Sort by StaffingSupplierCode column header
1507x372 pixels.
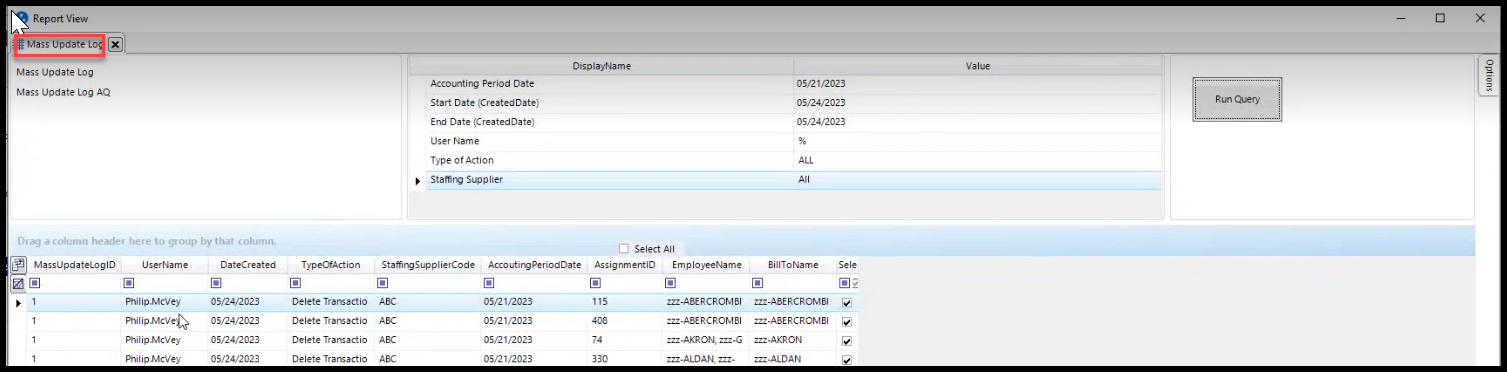point(428,265)
